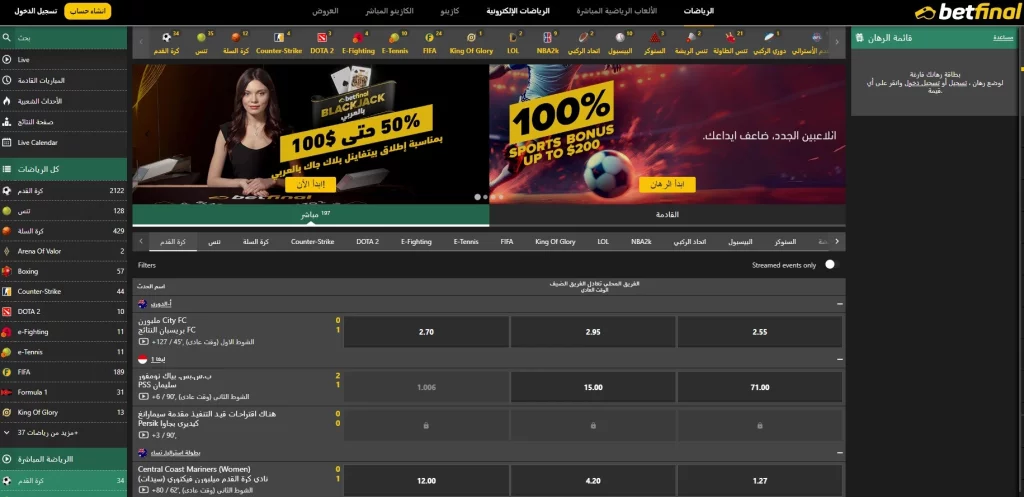Click the search magnifier icon in sidebar
The image size is (1024, 497).
7,38
